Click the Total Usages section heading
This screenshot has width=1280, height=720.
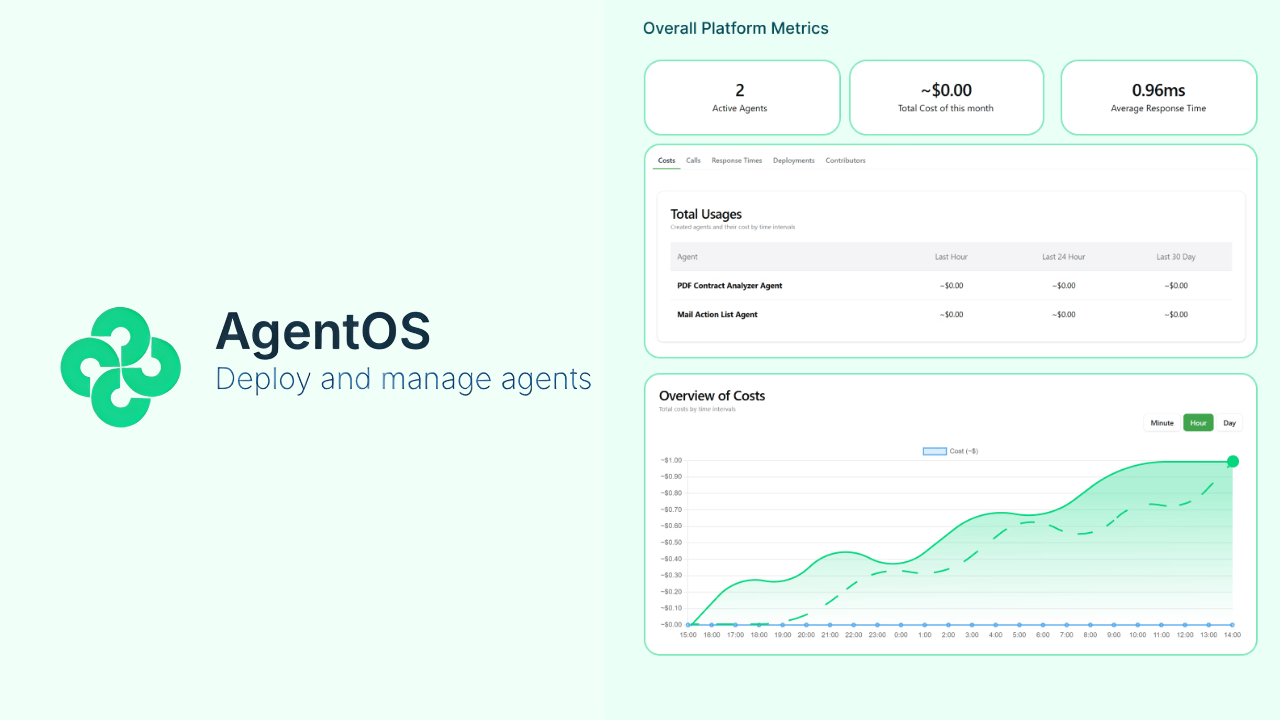[706, 214]
